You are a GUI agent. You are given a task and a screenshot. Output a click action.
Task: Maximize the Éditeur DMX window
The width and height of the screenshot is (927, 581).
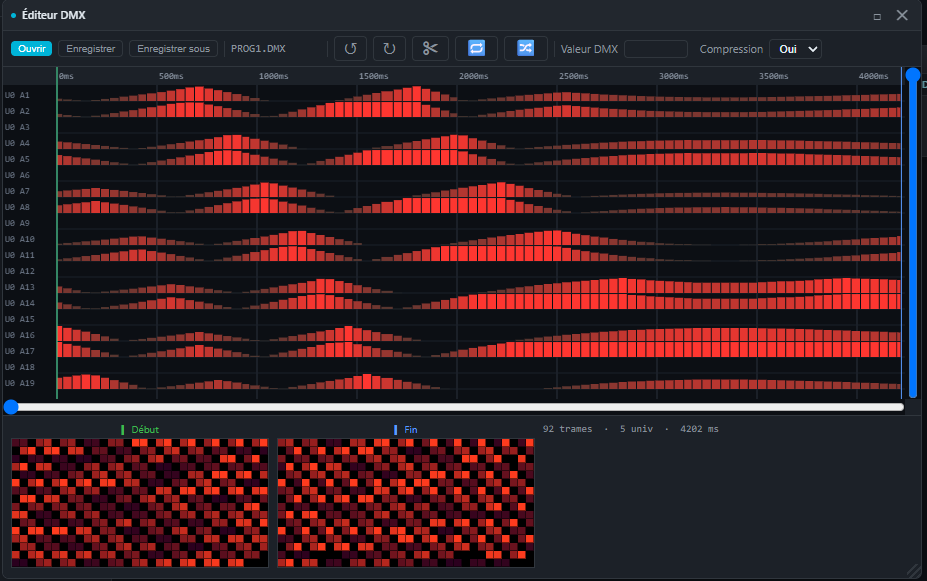pos(877,17)
